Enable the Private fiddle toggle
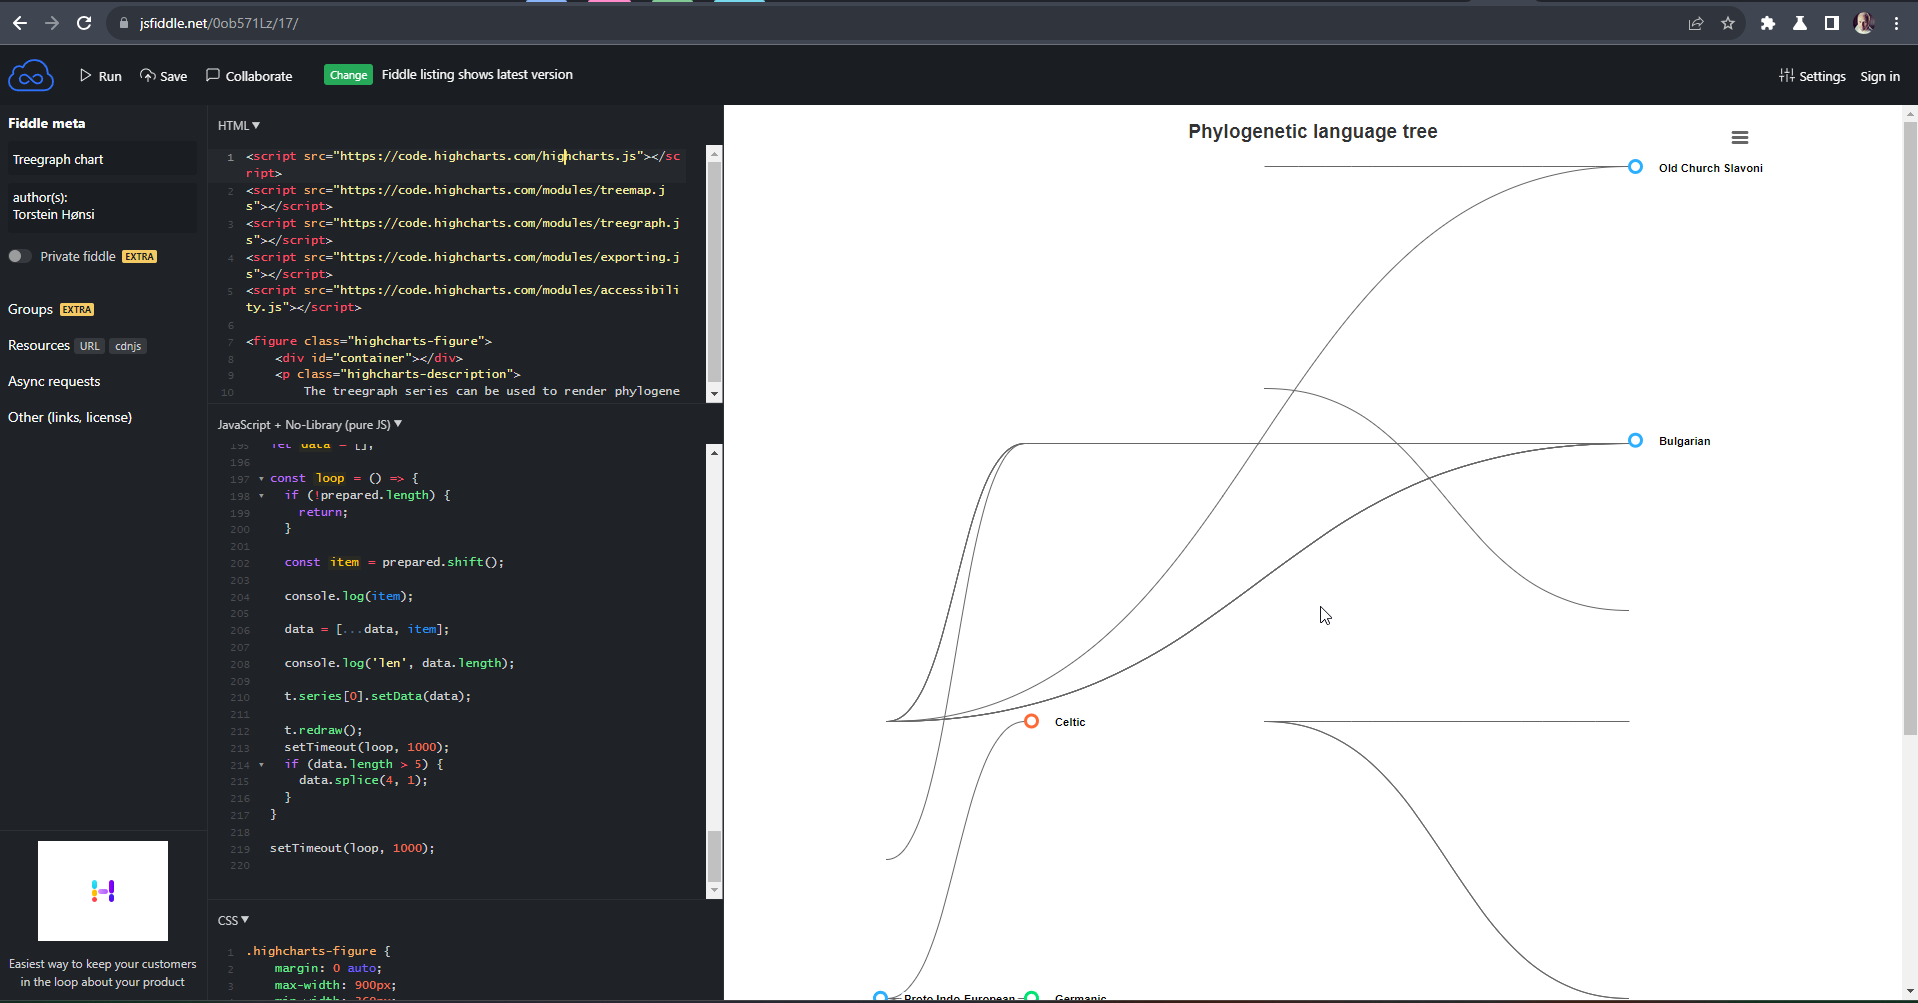The image size is (1918, 1003). [x=18, y=256]
